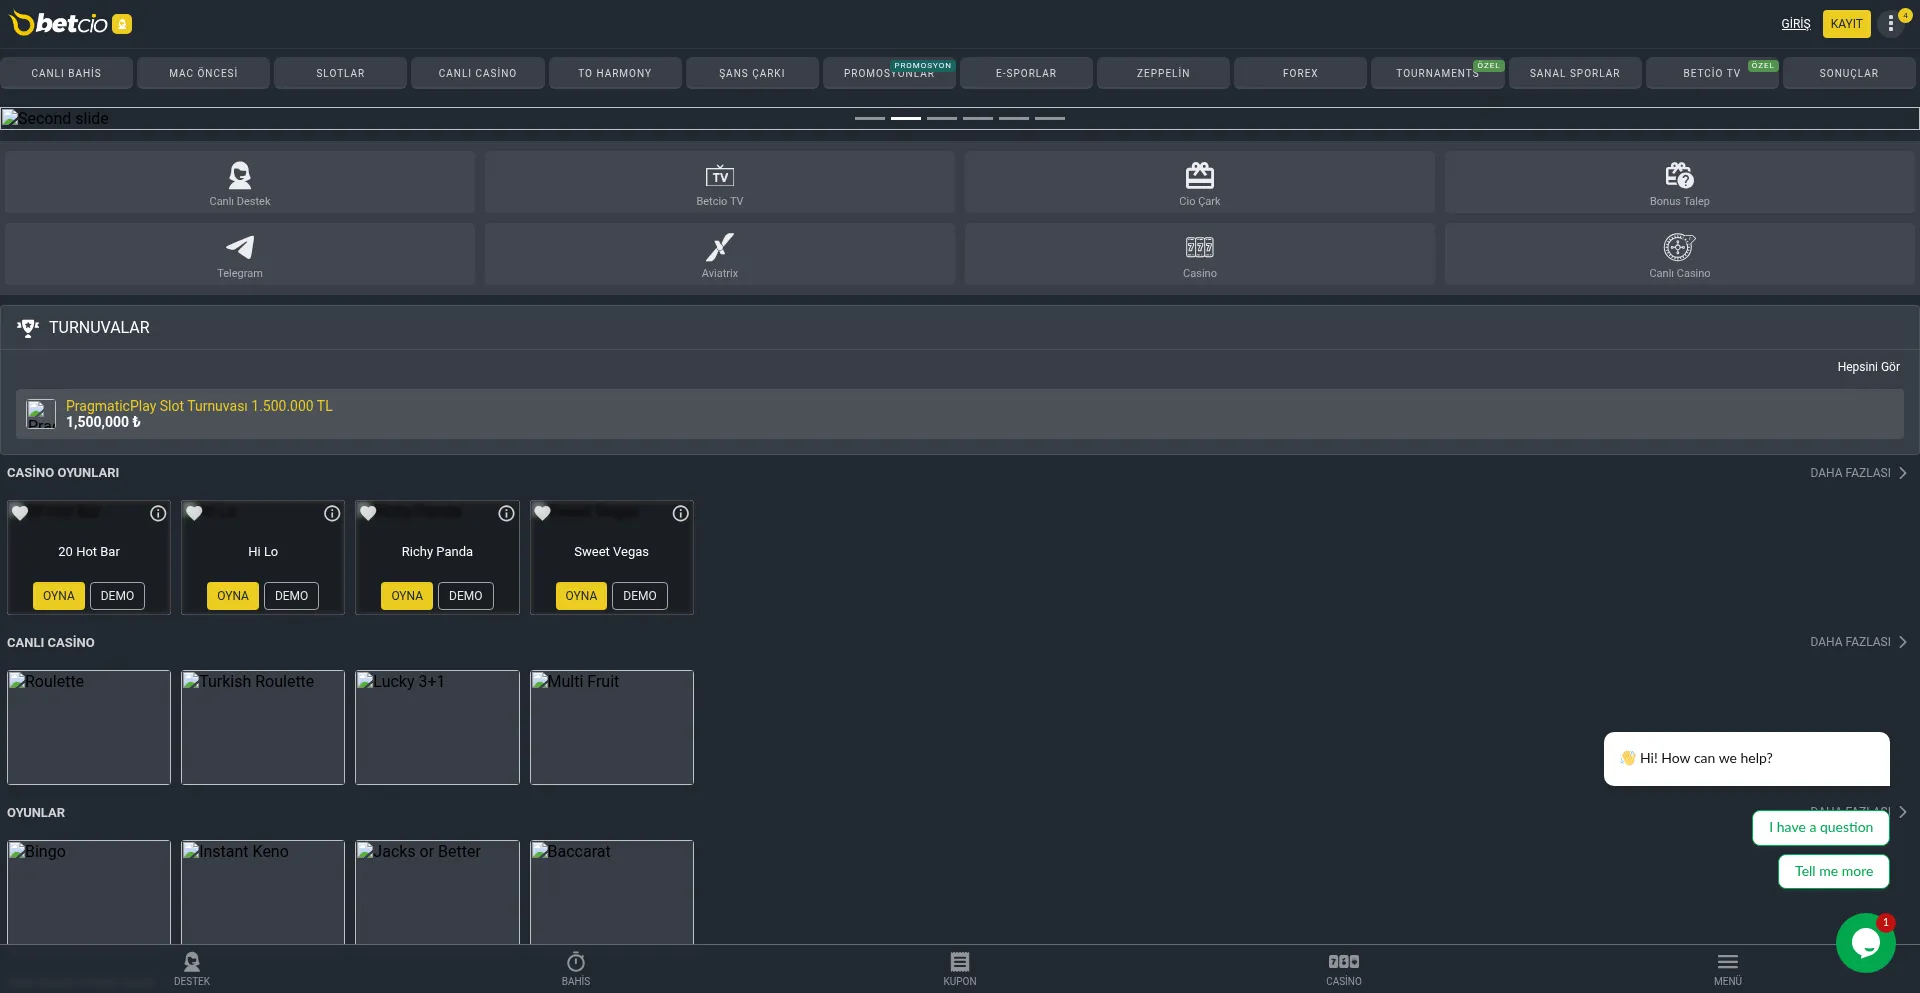The image size is (1920, 993).
Task: Open the Bonus Talep icon
Action: click(x=1679, y=176)
